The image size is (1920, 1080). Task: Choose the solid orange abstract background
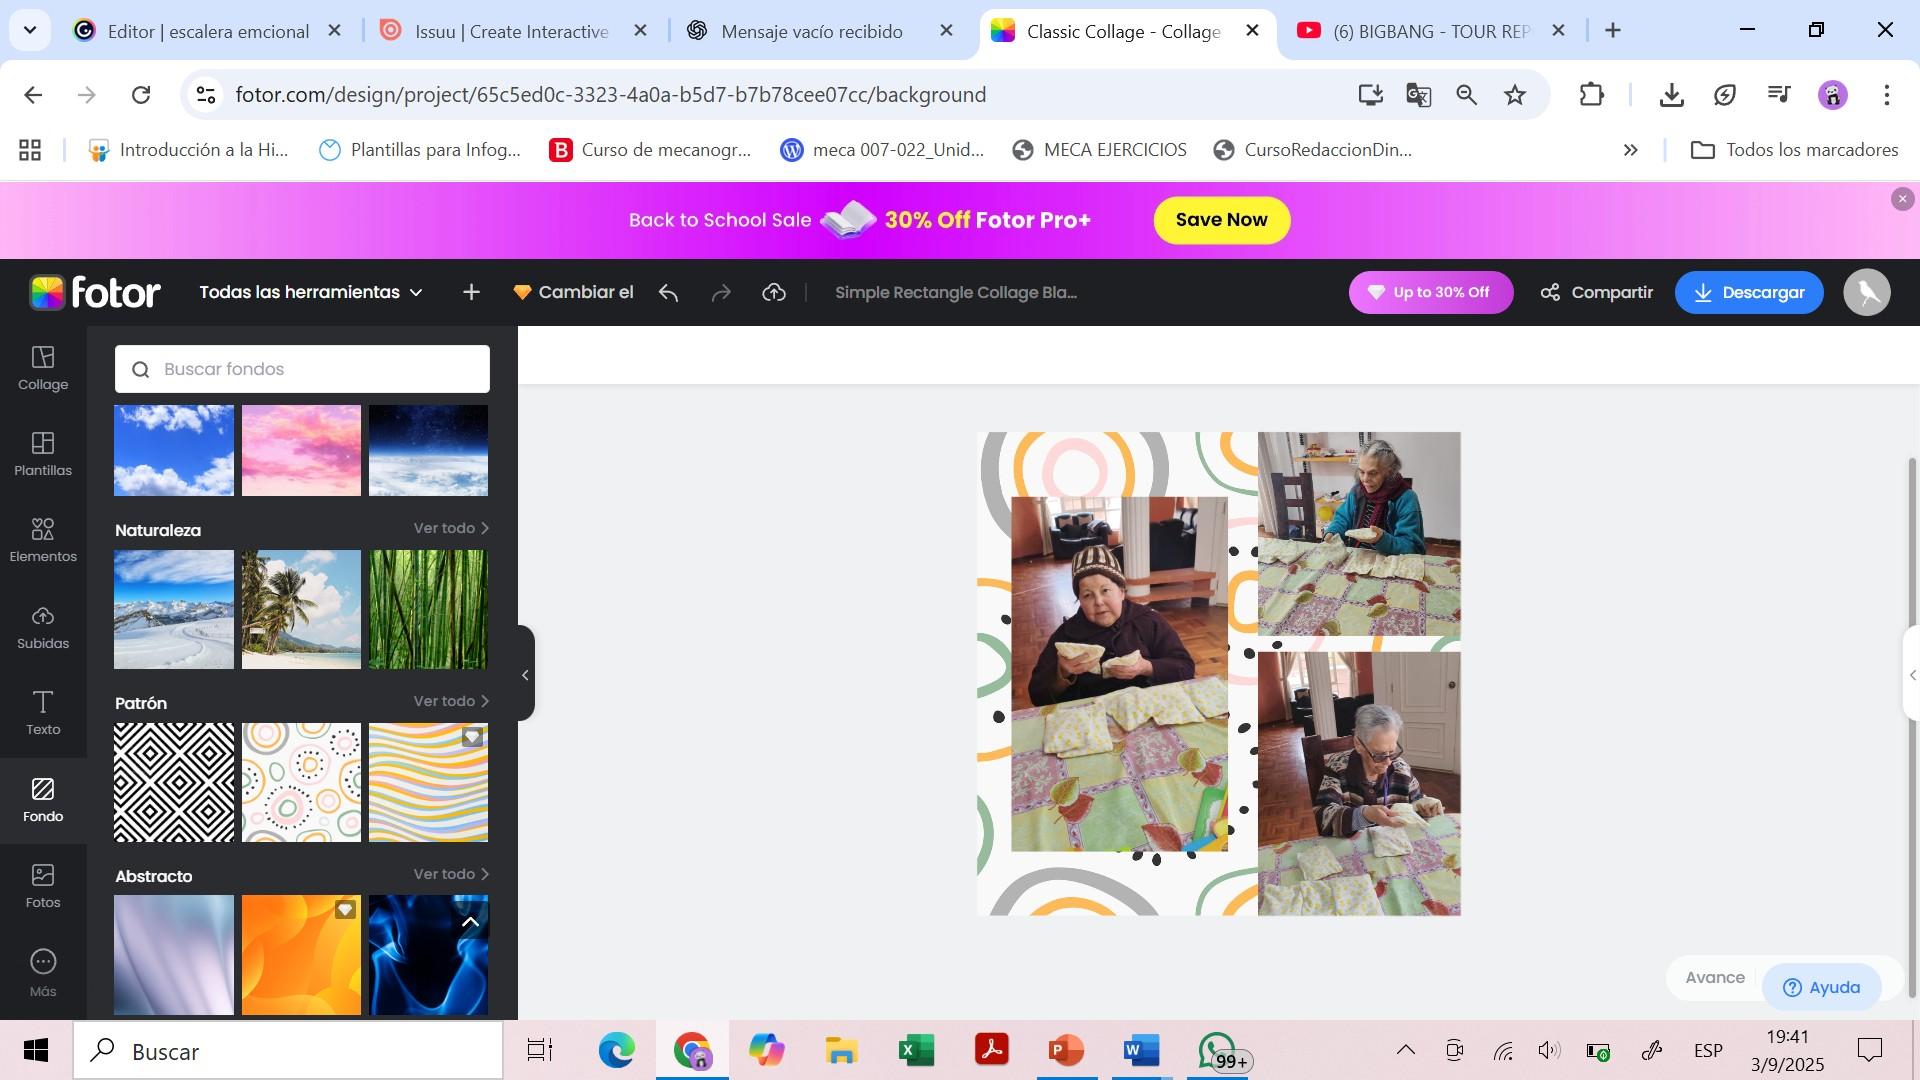pos(300,955)
